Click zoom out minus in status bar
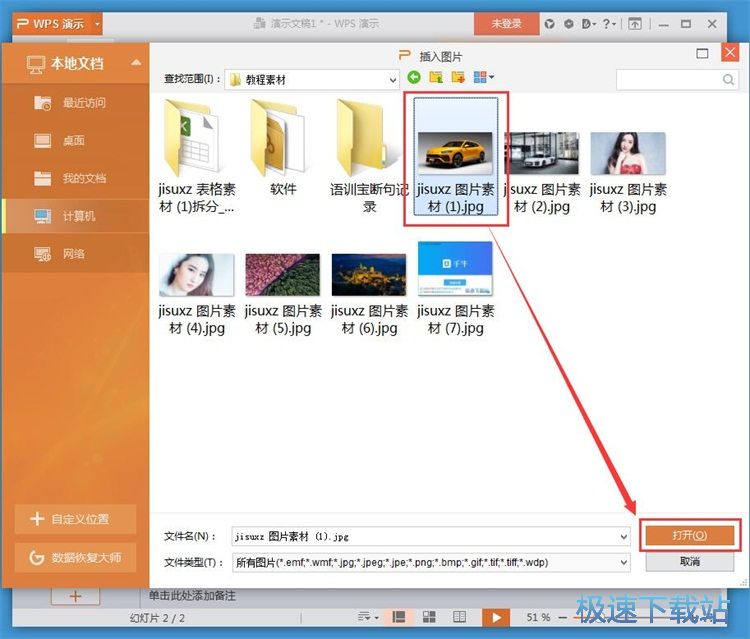This screenshot has width=750, height=639. click(562, 617)
